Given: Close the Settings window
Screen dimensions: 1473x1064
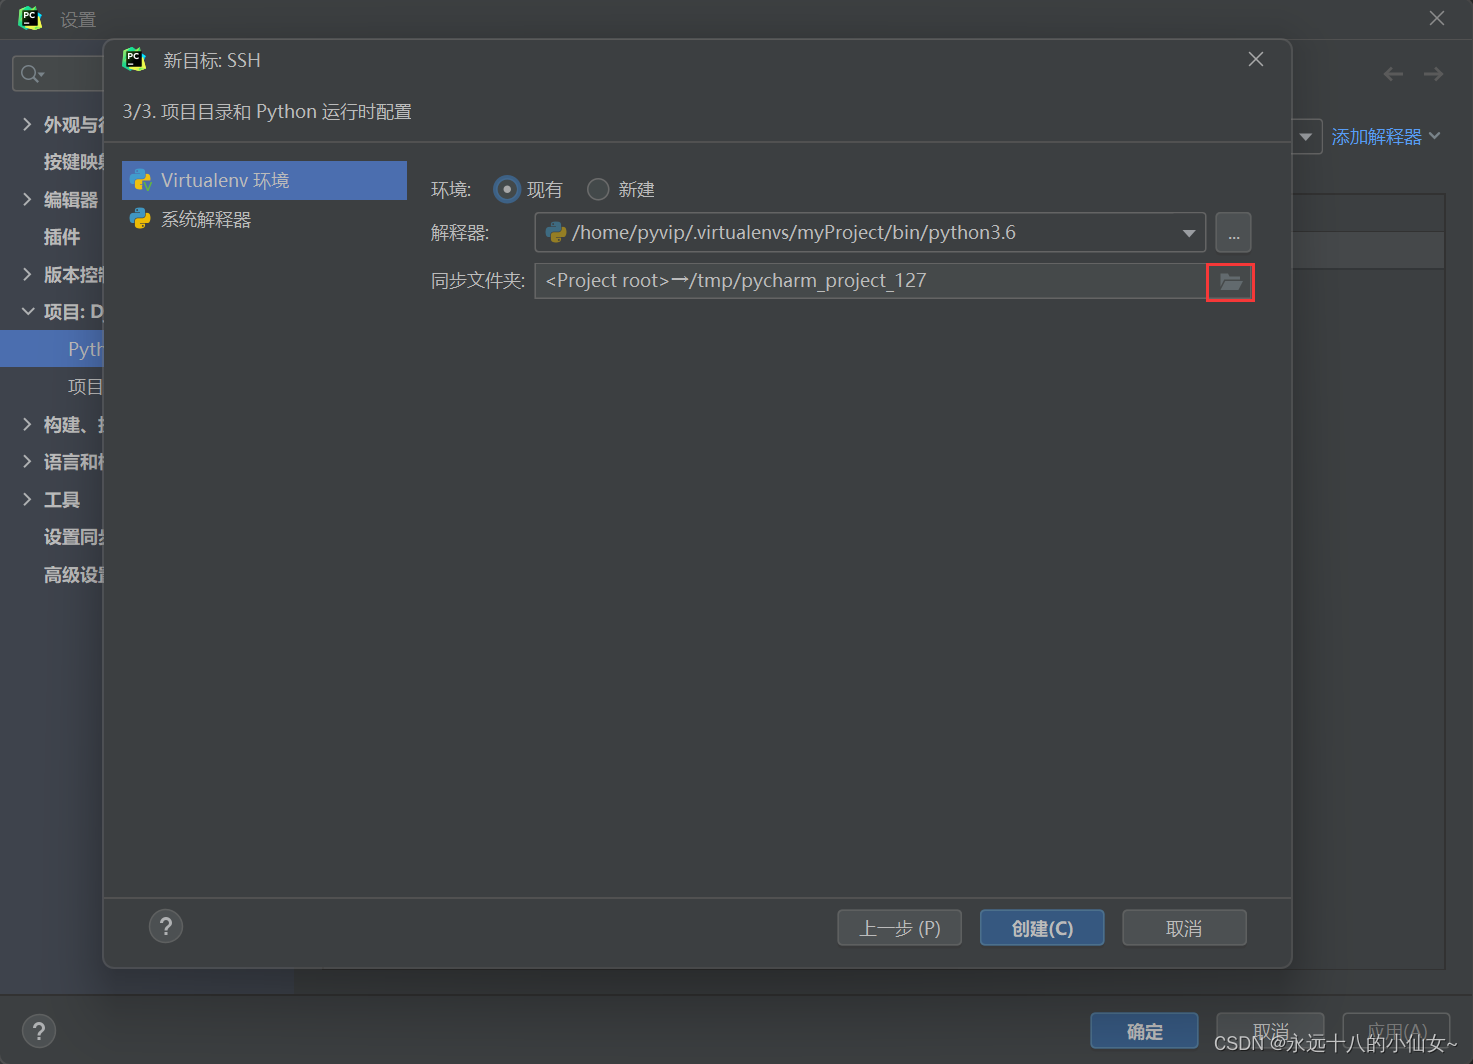Looking at the screenshot, I should coord(1437,18).
